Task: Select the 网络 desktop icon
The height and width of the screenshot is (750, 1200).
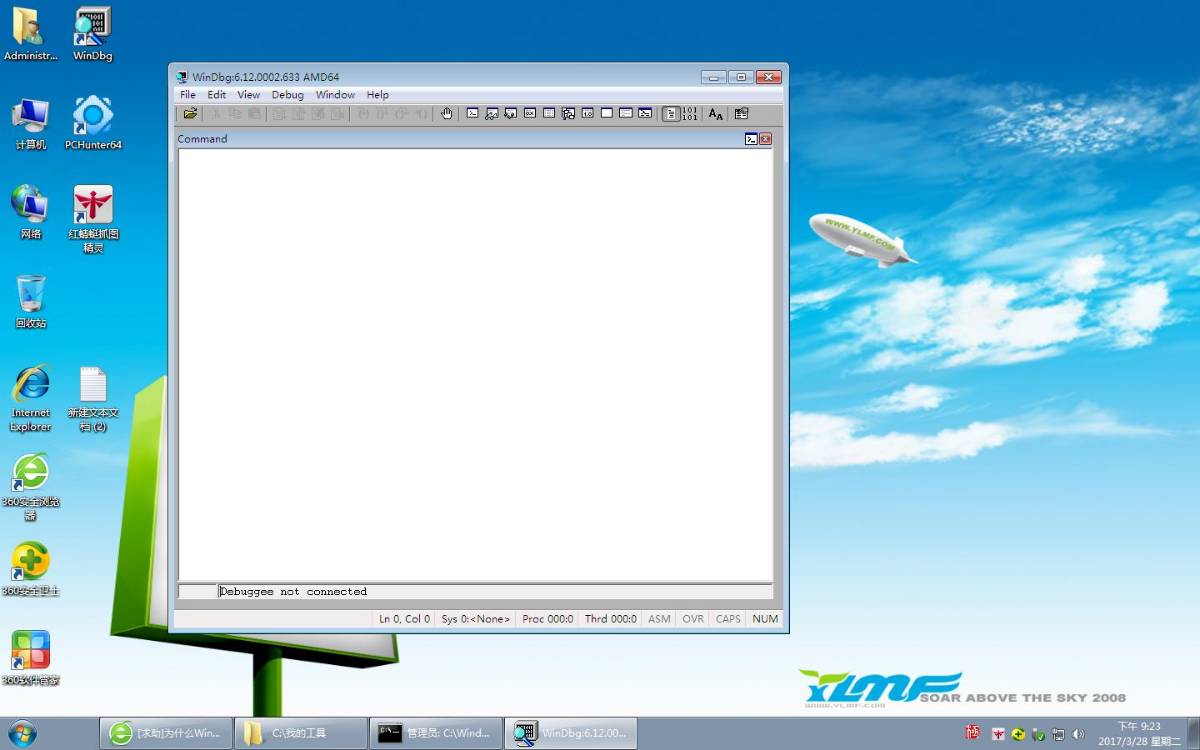Action: 30,213
